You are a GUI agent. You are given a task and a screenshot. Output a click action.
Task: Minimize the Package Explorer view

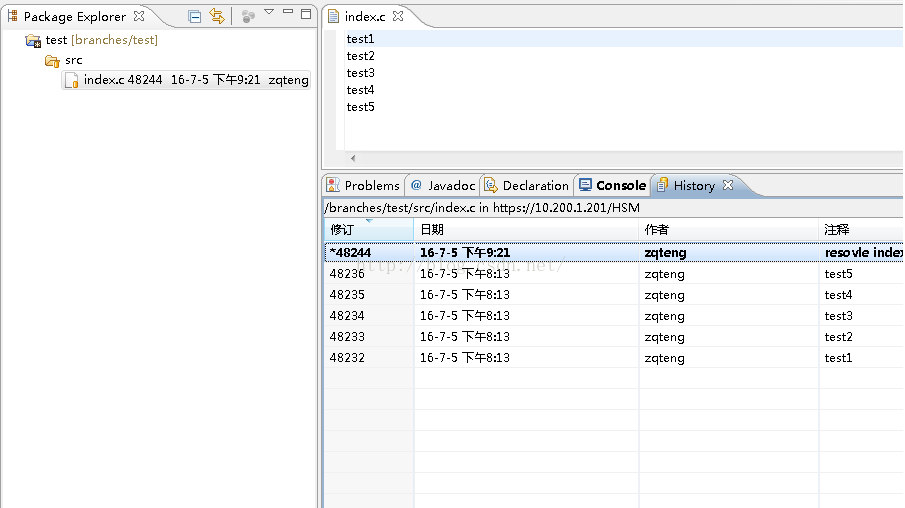288,12
